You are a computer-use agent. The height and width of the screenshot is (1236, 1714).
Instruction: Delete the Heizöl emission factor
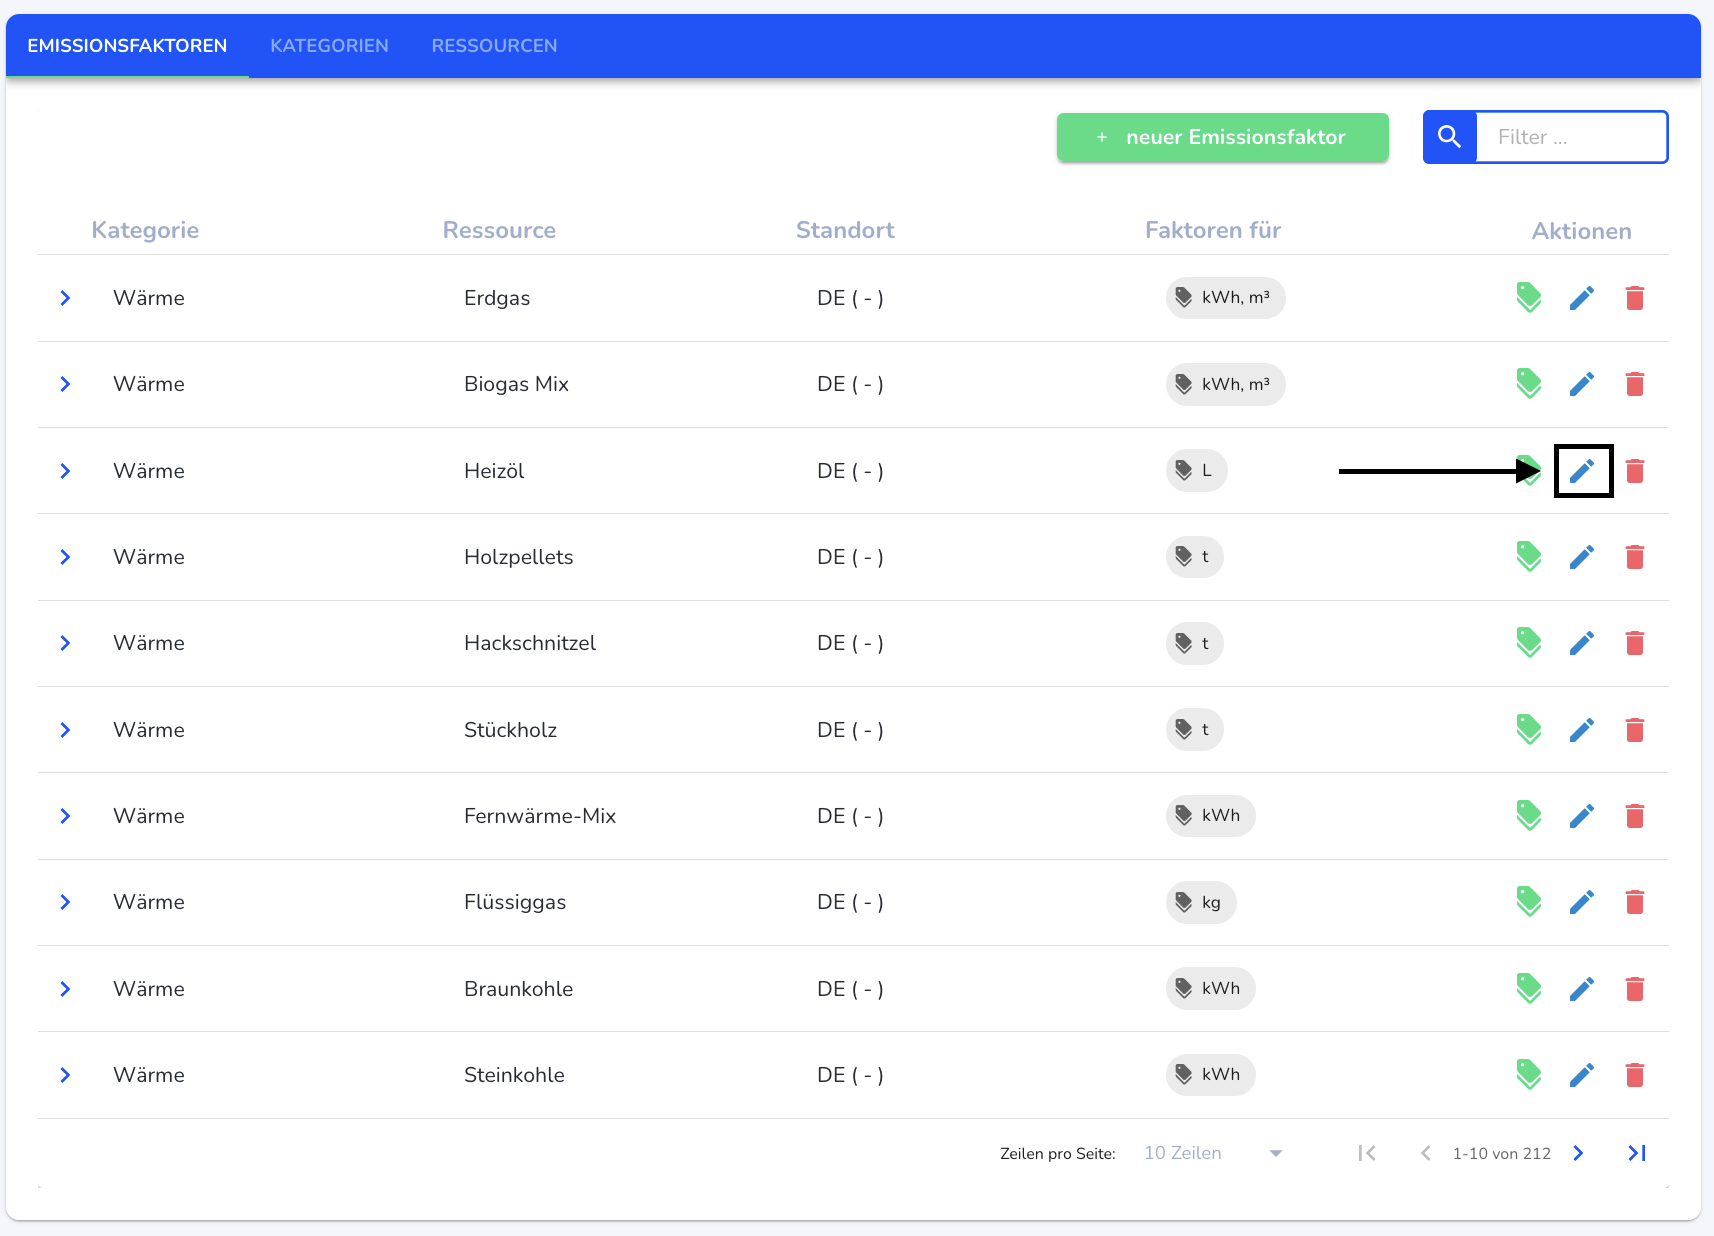click(x=1635, y=471)
